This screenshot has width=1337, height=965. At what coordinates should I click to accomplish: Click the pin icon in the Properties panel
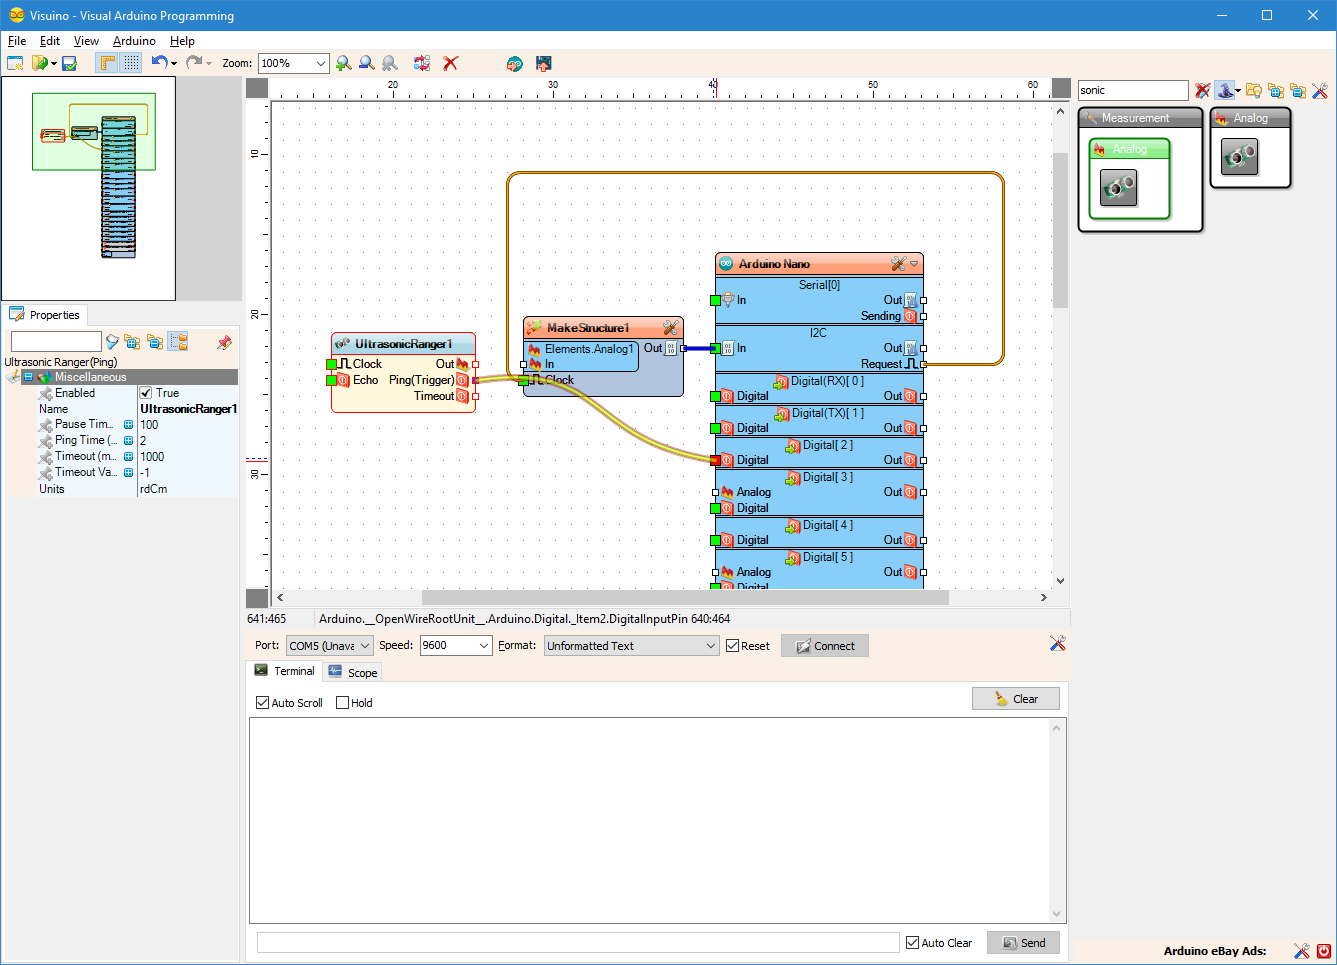pyautogui.click(x=224, y=342)
